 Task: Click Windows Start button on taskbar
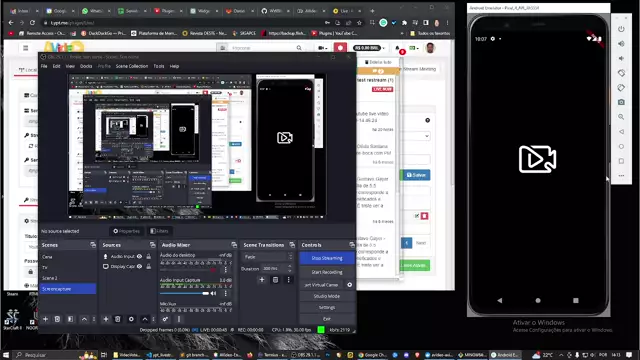[x=6, y=355]
